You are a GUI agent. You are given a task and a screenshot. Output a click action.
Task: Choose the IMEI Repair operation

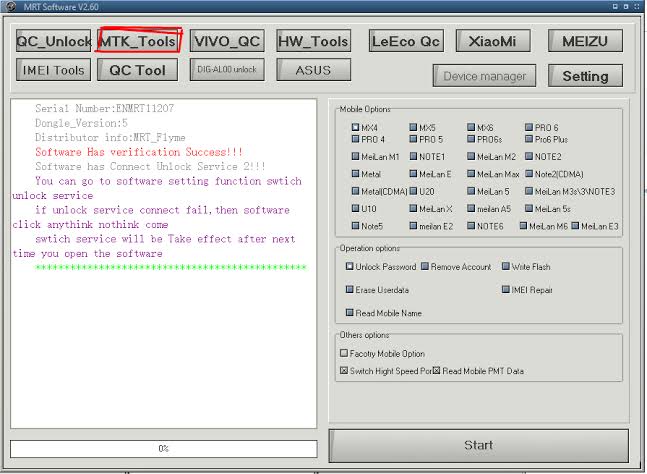click(505, 289)
